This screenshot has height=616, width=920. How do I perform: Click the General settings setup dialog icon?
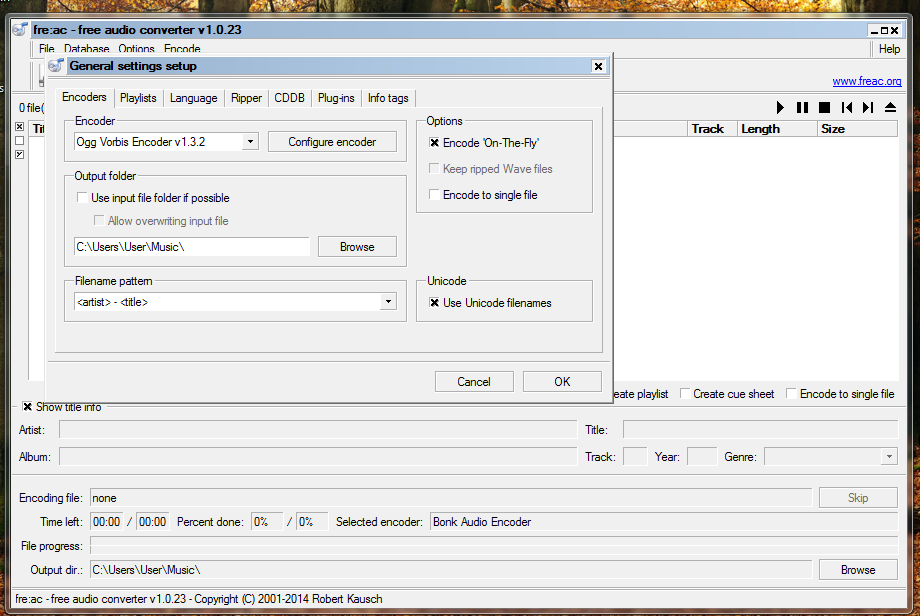[x=56, y=66]
